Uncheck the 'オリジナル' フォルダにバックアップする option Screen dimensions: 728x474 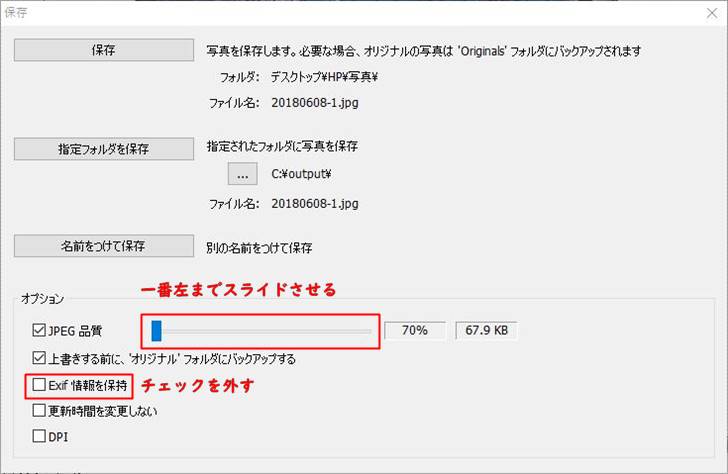tap(40, 358)
